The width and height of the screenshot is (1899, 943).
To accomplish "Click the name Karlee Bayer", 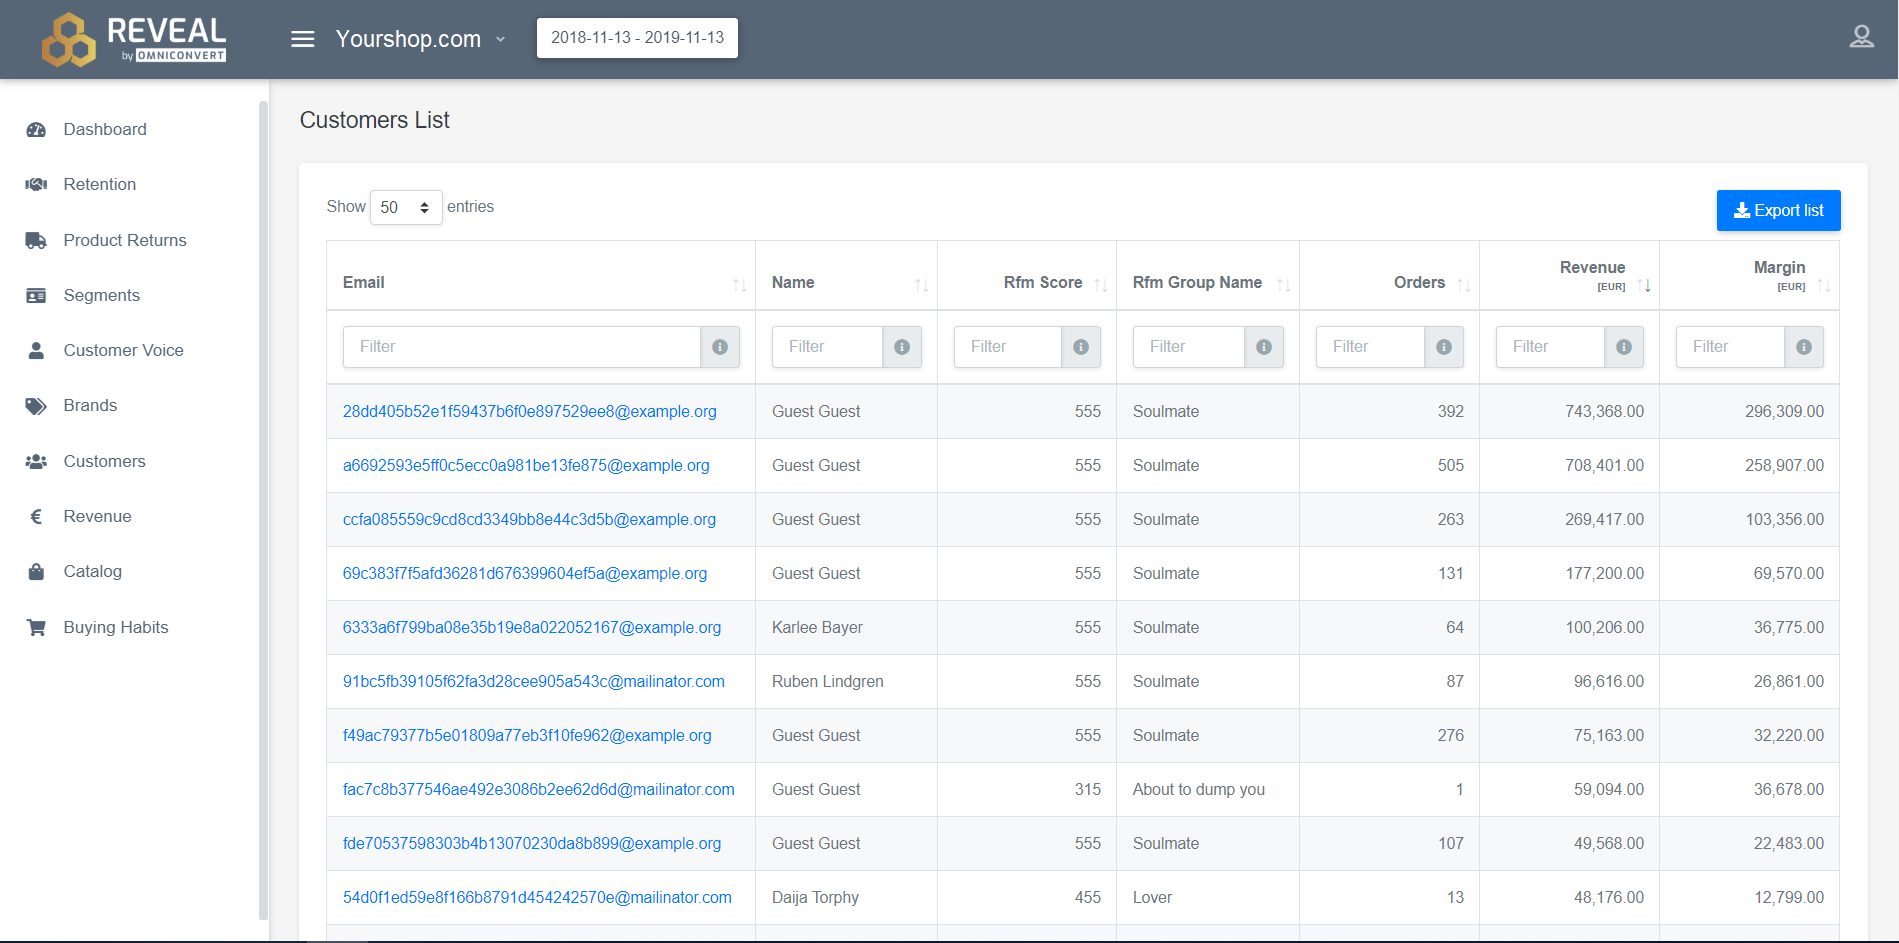I will 817,627.
